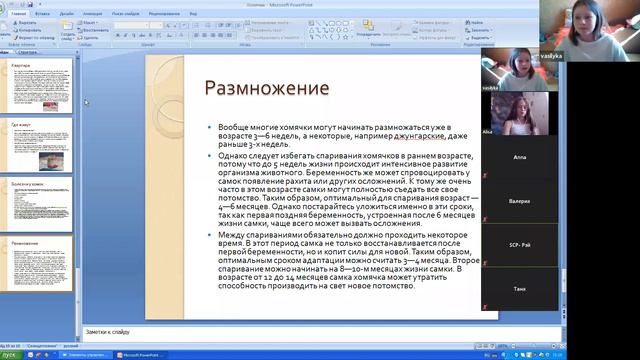This screenshot has width=640, height=360.
Task: Click the 'Таня' participant tile
Action: coord(520,289)
